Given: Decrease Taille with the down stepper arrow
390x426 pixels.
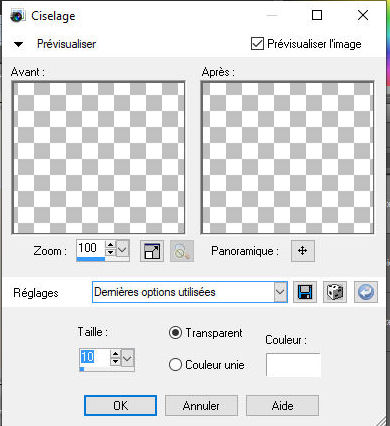Looking at the screenshot, I should point(115,362).
